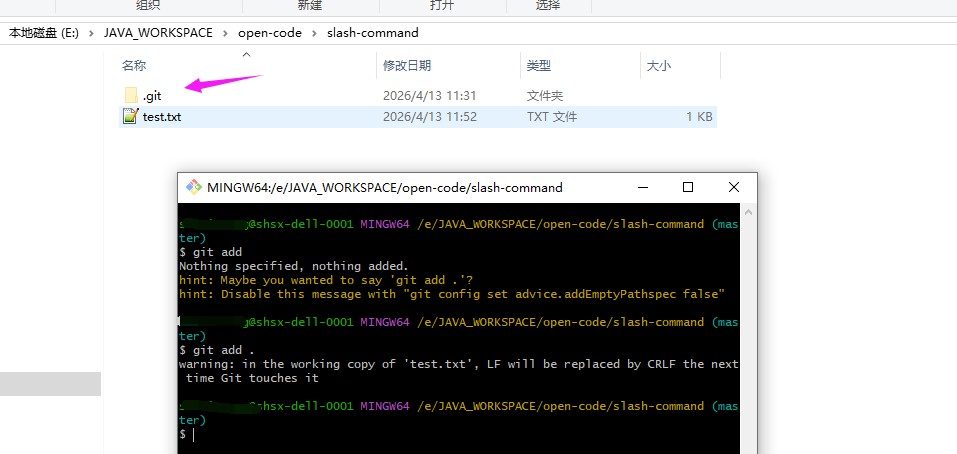
Task: Expand the chevron after open-code
Action: click(x=315, y=33)
